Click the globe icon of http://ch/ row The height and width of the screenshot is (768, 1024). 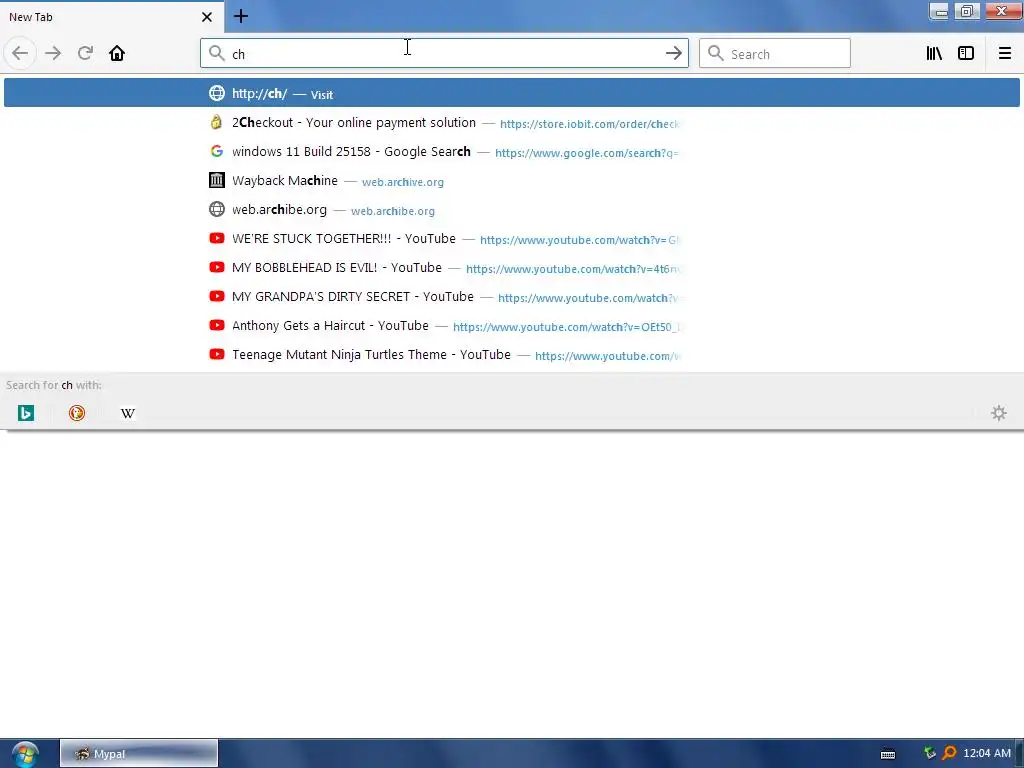(x=217, y=93)
